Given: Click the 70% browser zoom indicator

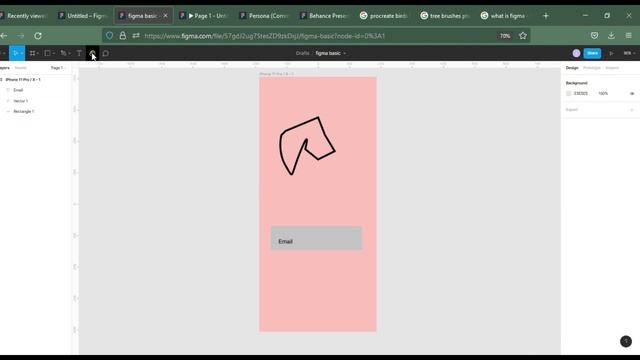Looking at the screenshot, I should click(x=505, y=36).
